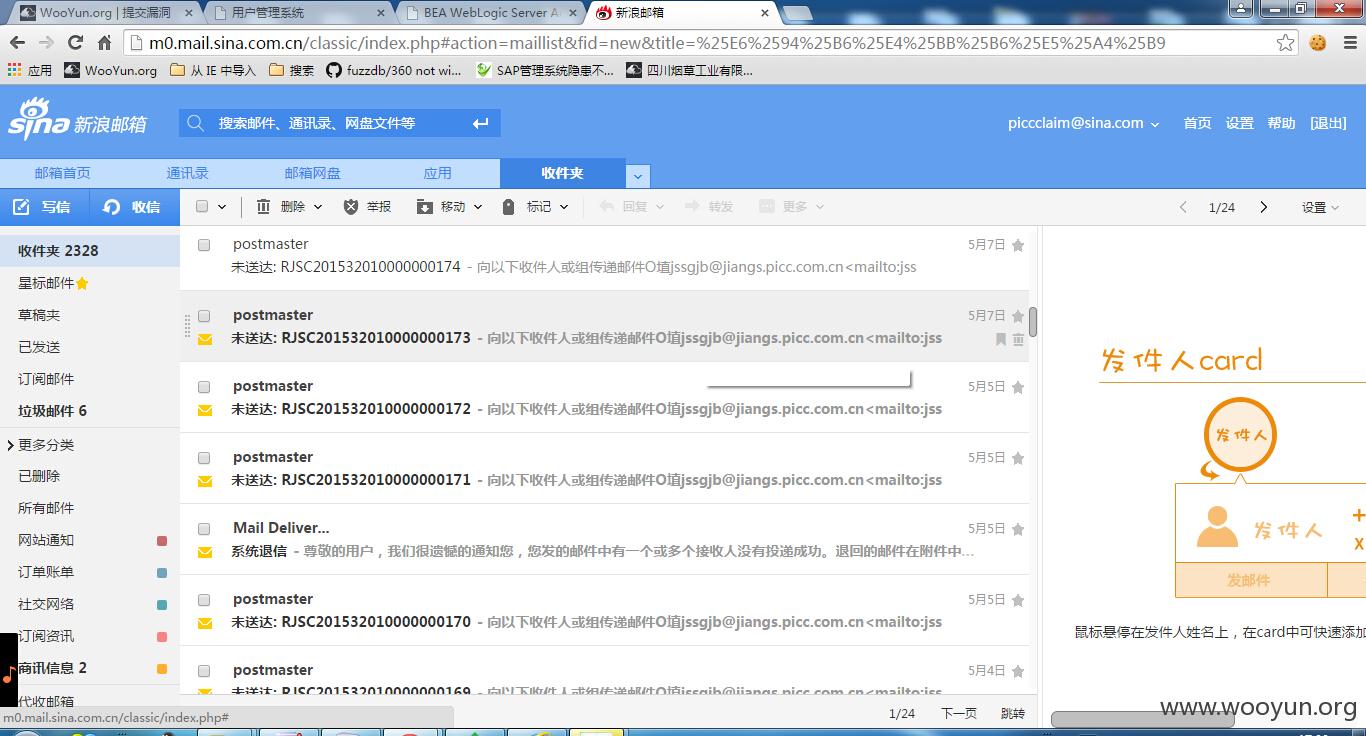Click 首页 link in header

1197,123
